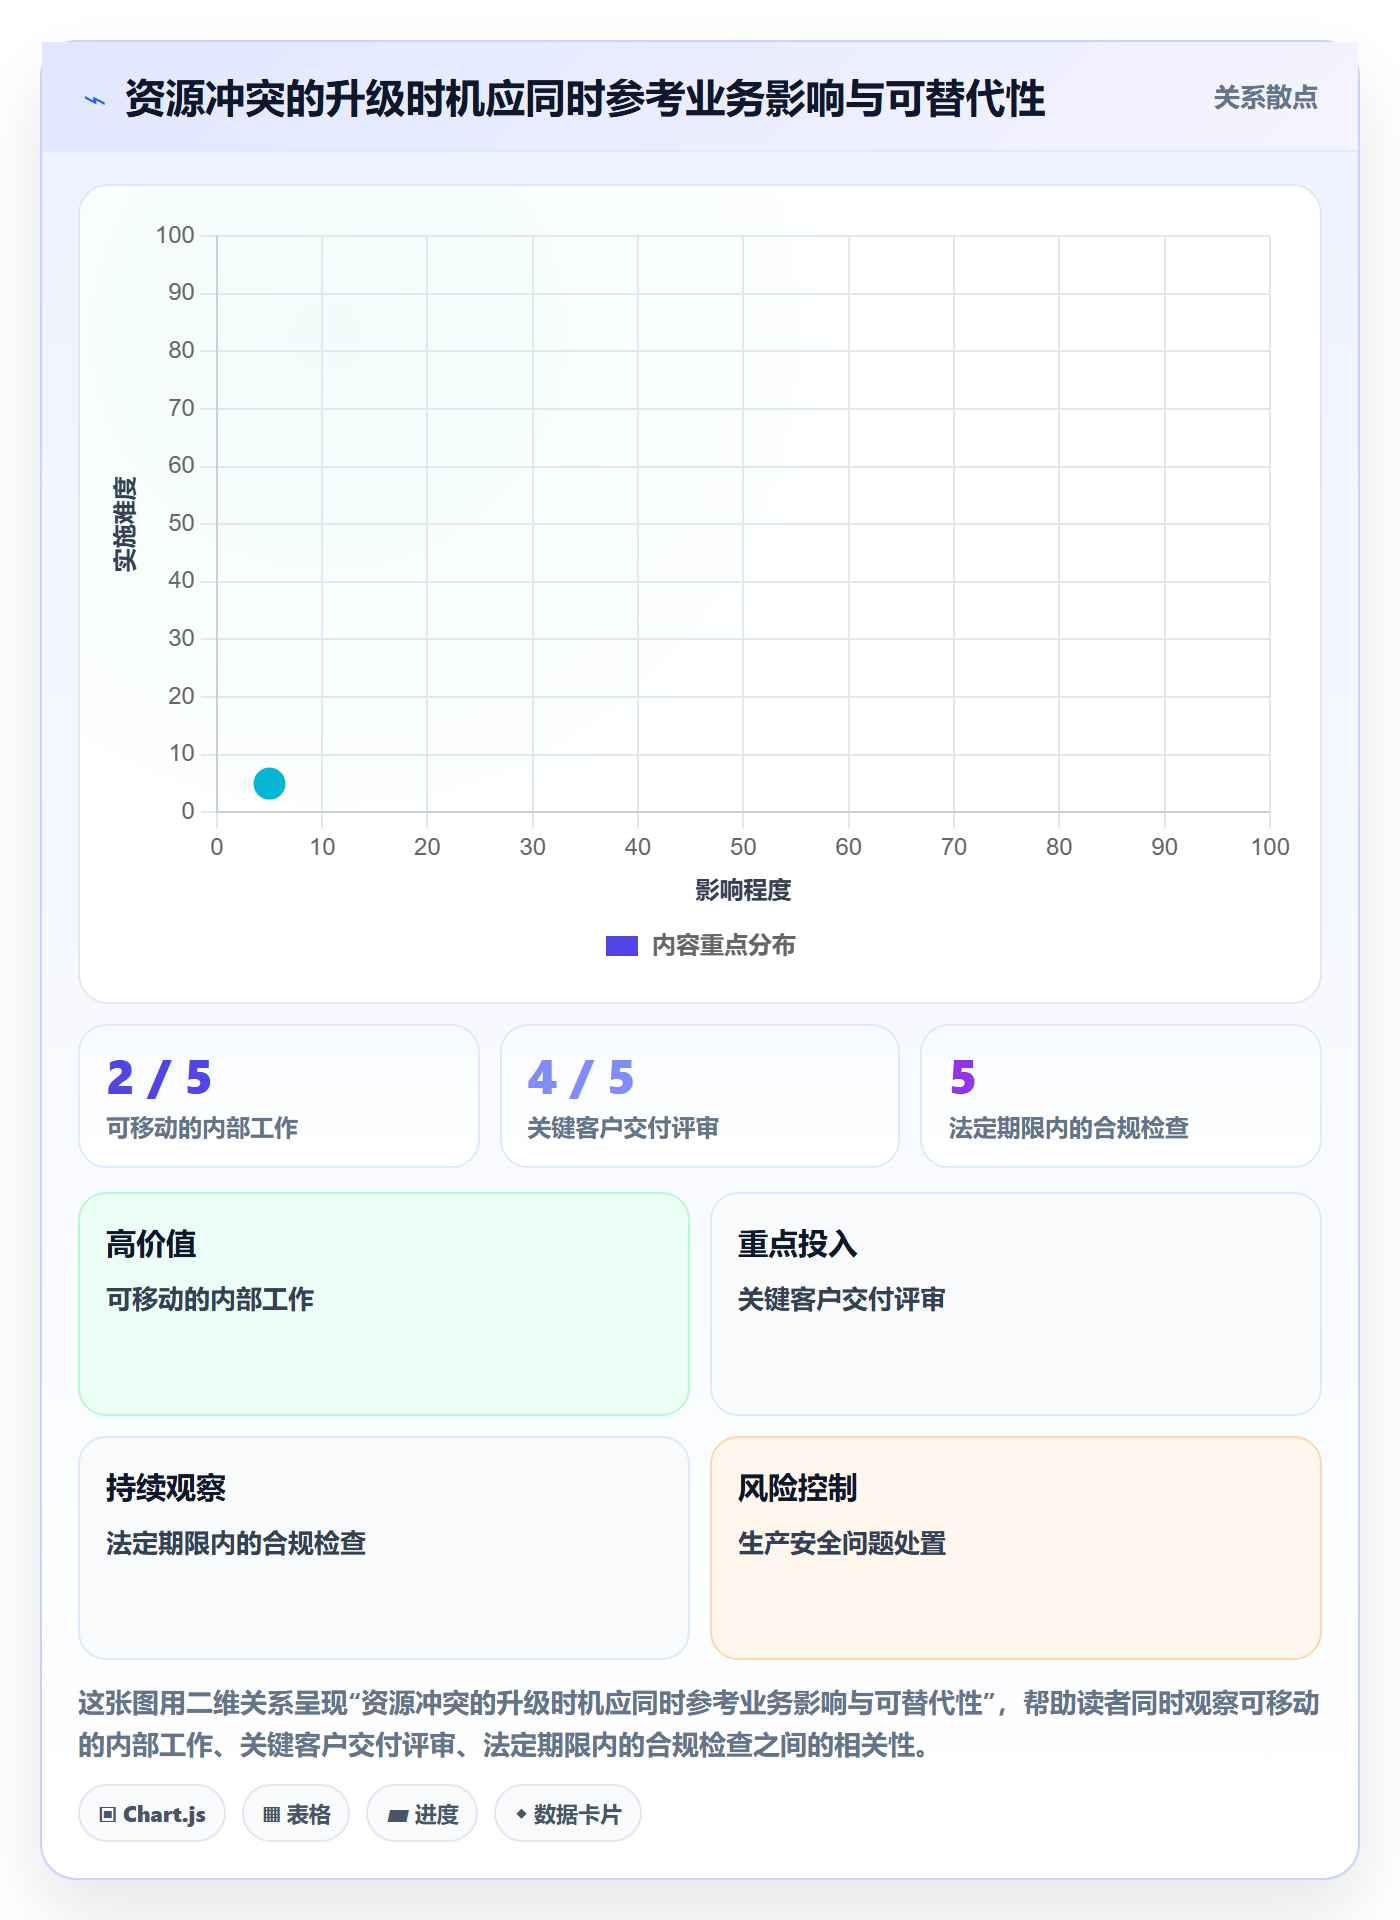The width and height of the screenshot is (1400, 1920).
Task: Click the 100 tick on the 影响程度 axis
Action: 1270,847
